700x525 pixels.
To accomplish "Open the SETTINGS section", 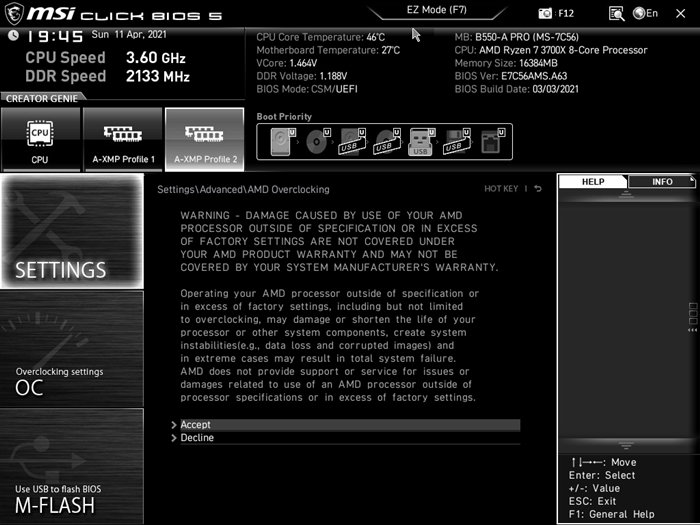I will point(72,231).
